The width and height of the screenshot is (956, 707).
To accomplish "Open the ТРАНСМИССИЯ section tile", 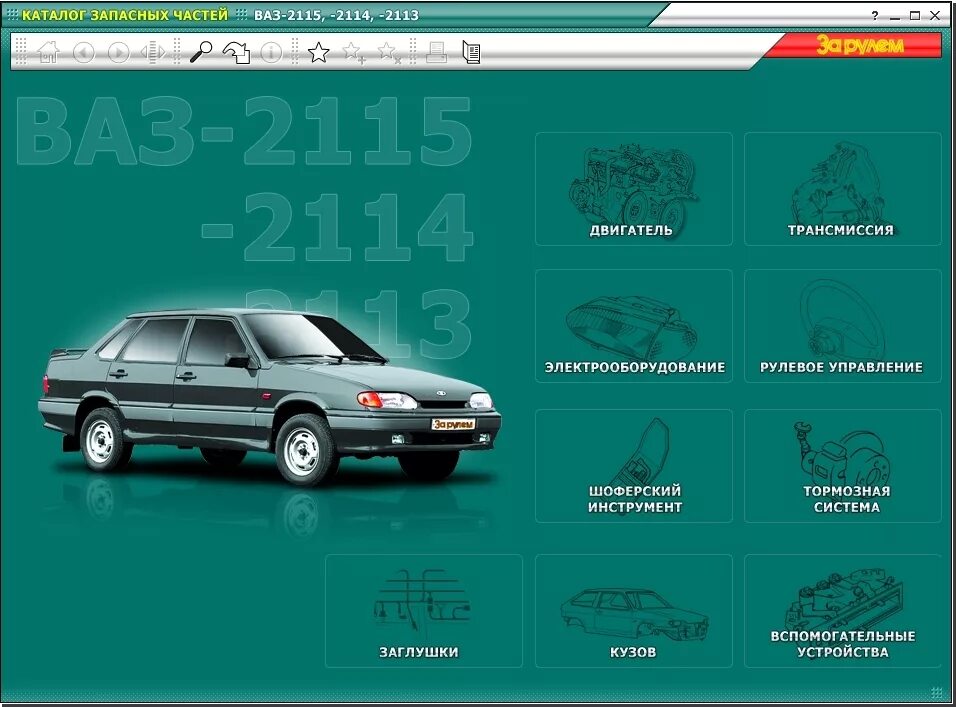I will [843, 189].
